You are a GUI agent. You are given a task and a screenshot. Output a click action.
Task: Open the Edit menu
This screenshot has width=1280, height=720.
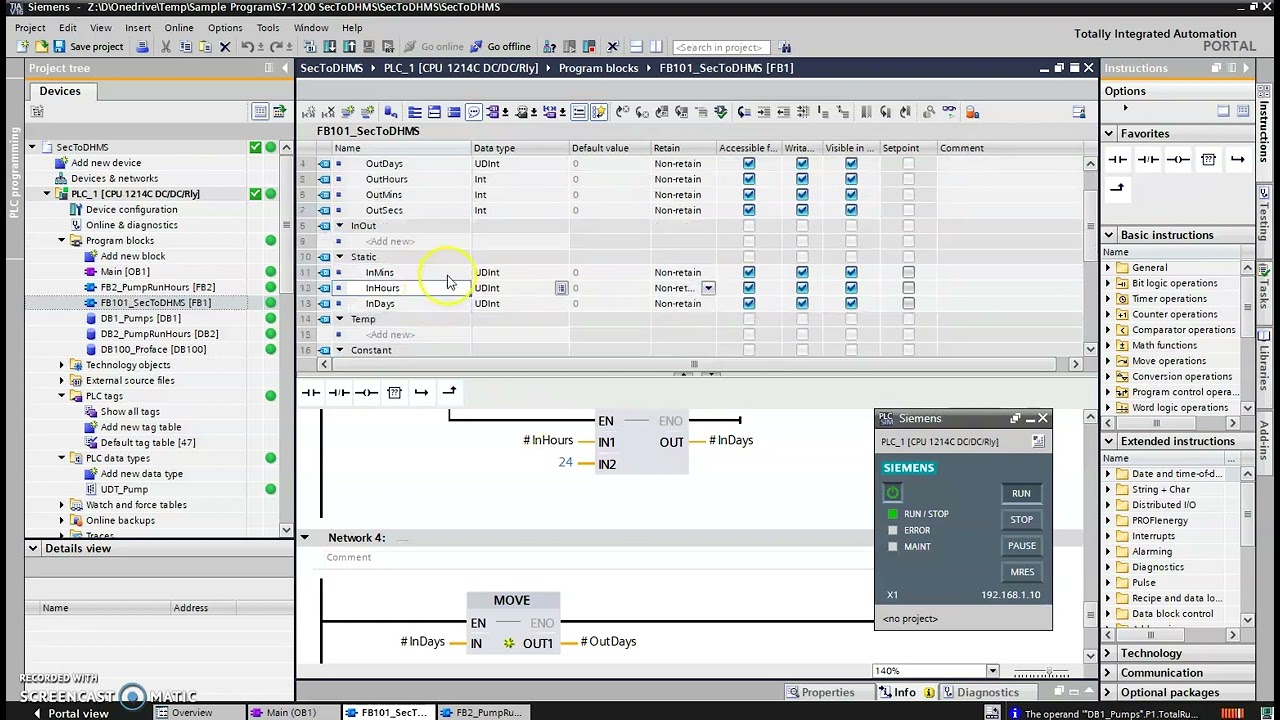68,28
